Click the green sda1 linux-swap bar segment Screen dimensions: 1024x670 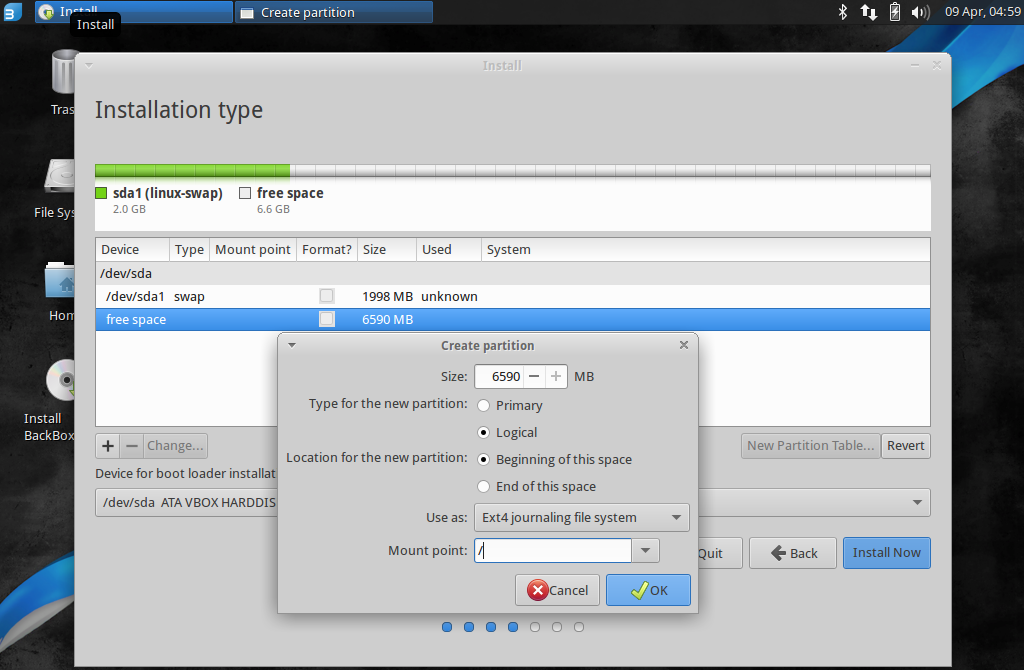pos(193,171)
